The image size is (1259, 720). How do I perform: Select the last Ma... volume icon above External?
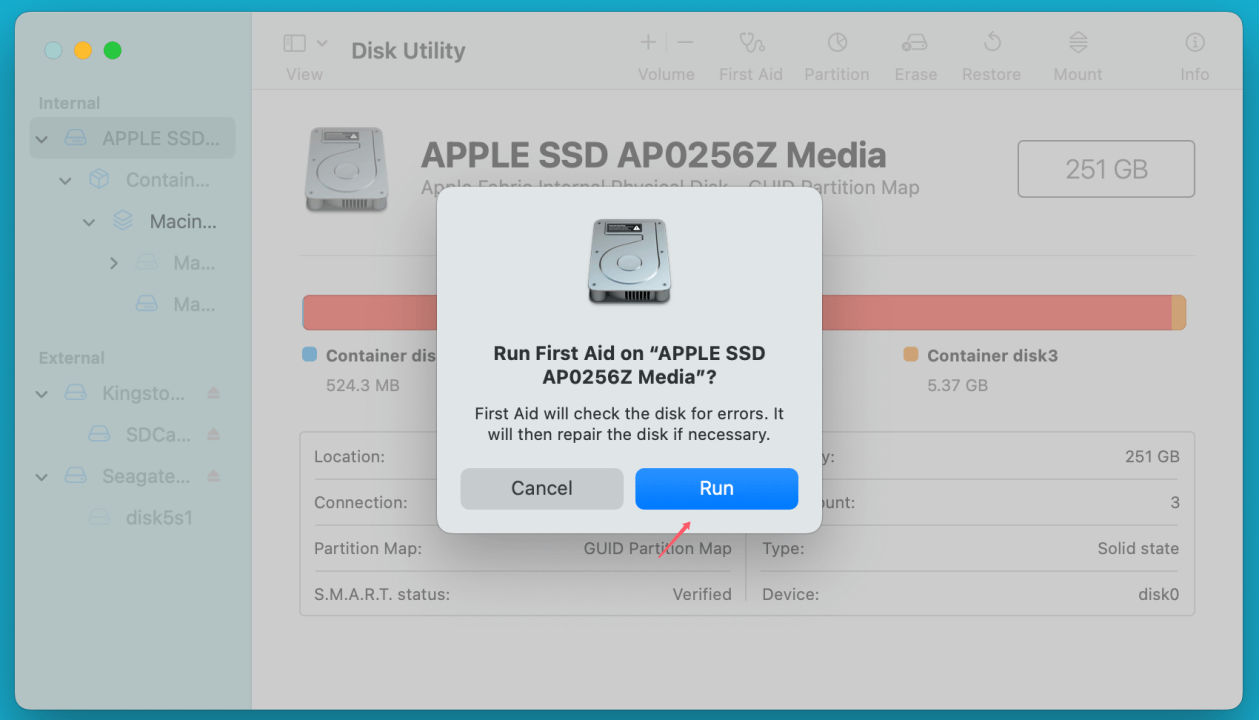coord(147,303)
